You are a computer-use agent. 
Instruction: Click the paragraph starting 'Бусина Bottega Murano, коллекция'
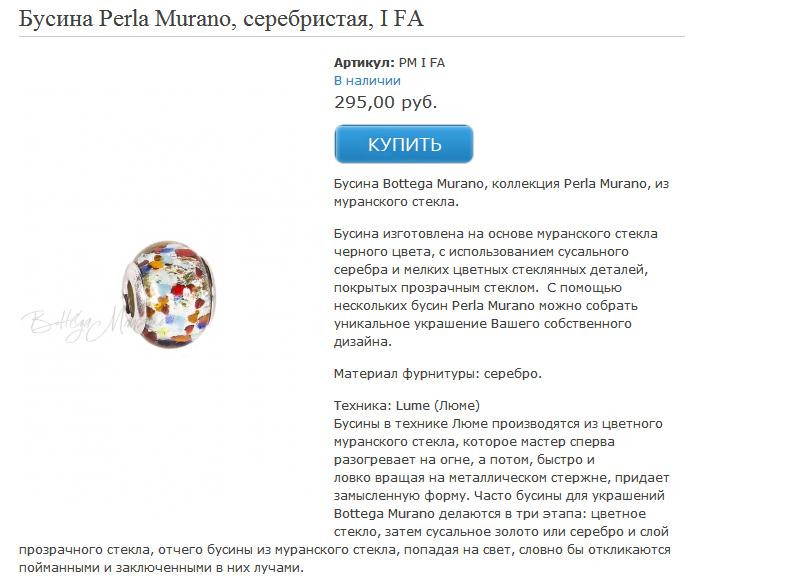click(501, 192)
